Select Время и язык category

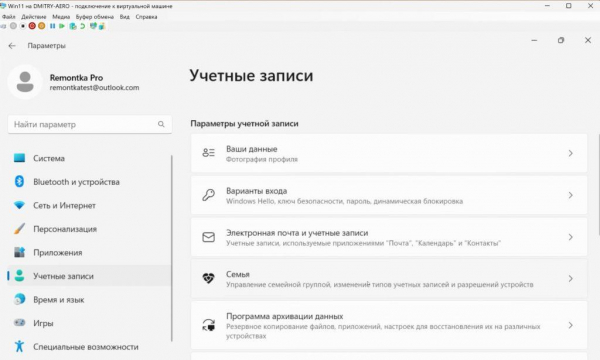click(x=89, y=300)
